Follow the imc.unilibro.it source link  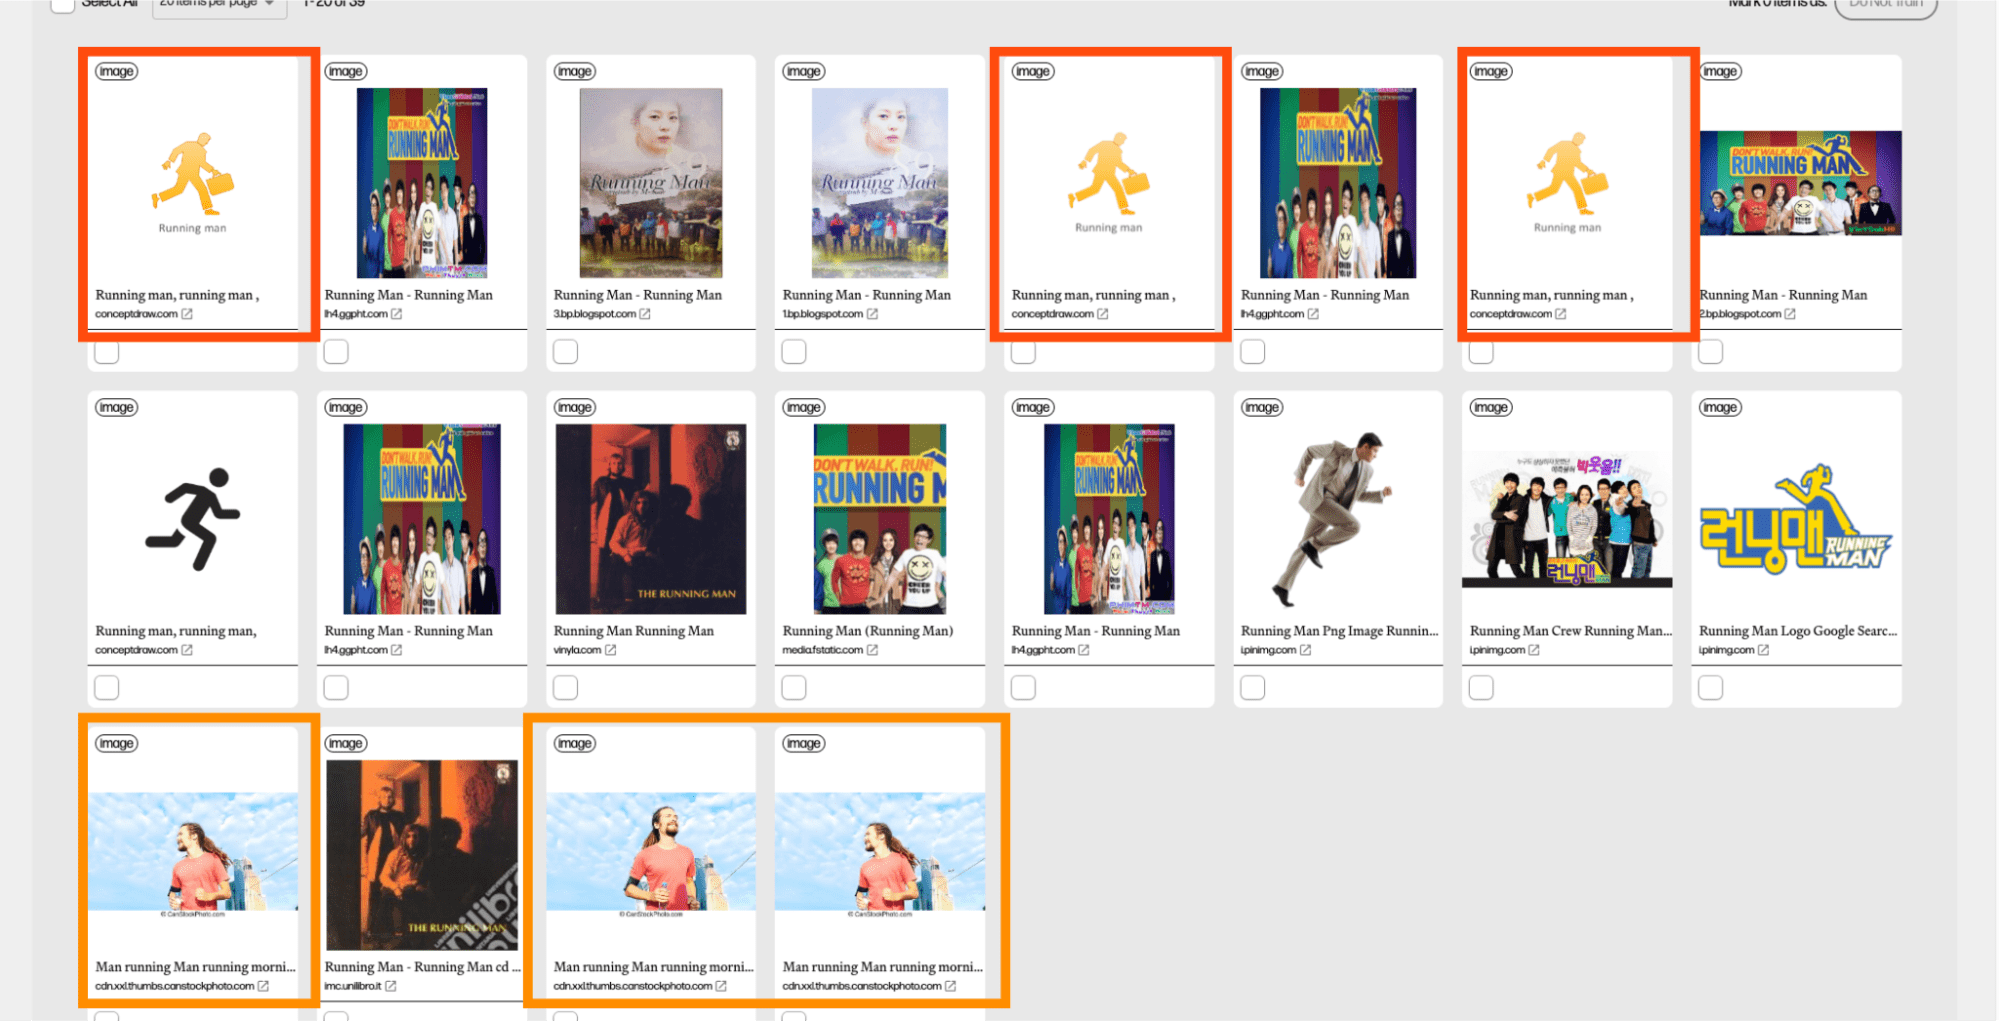(352, 986)
